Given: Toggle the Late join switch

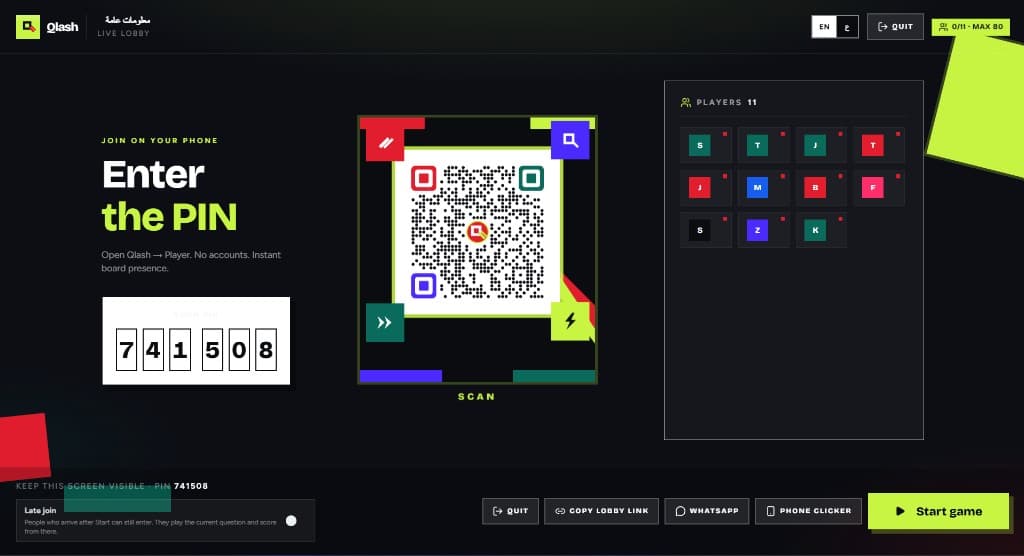Looking at the screenshot, I should pyautogui.click(x=291, y=521).
